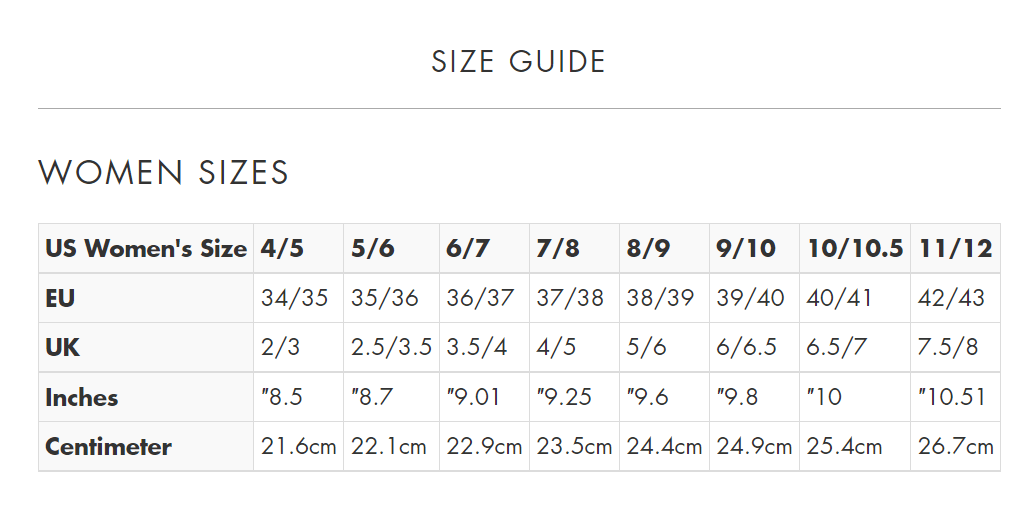Click EU size 42/43 cell

[951, 298]
